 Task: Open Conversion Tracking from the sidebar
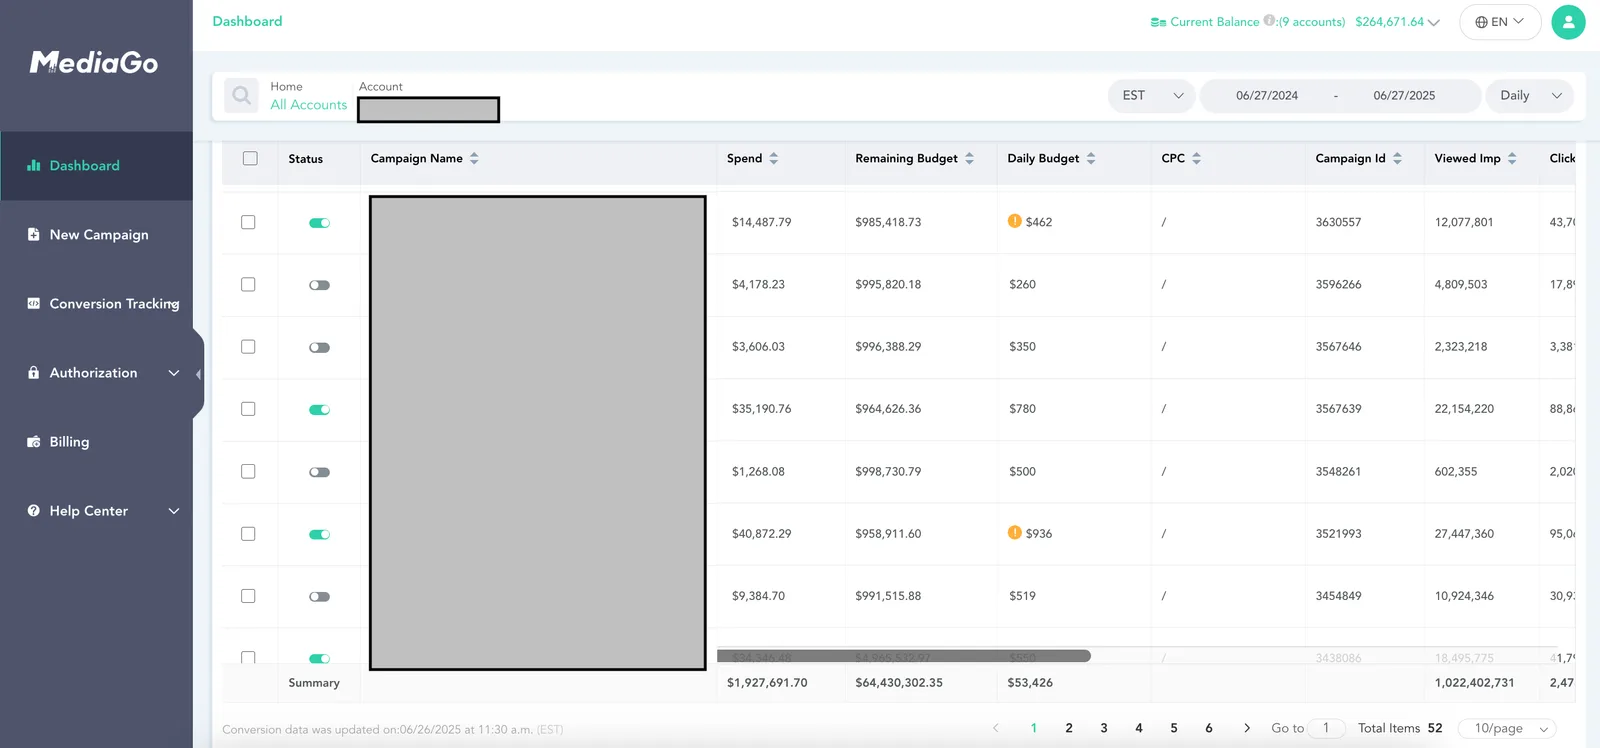[96, 304]
